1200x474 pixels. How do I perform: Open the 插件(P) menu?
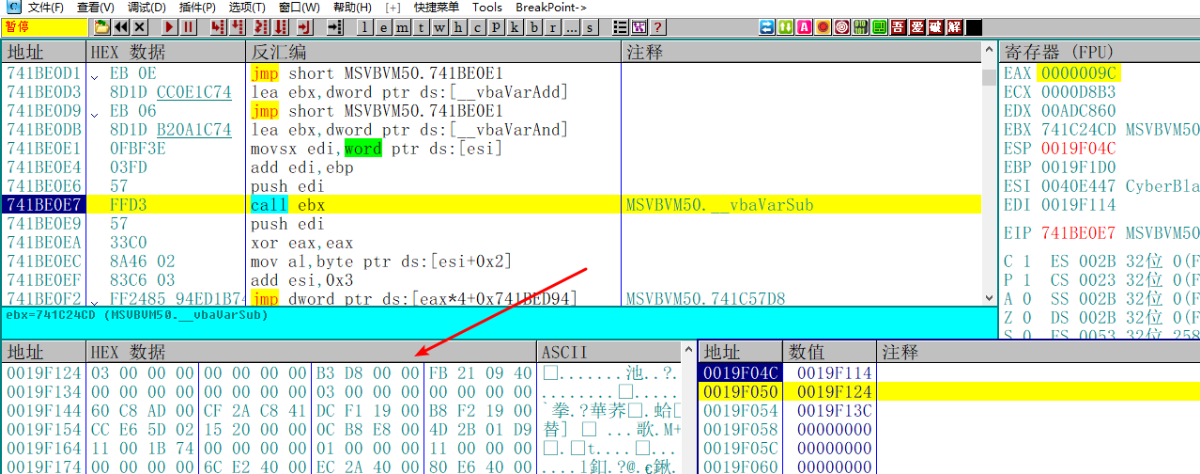pos(197,7)
